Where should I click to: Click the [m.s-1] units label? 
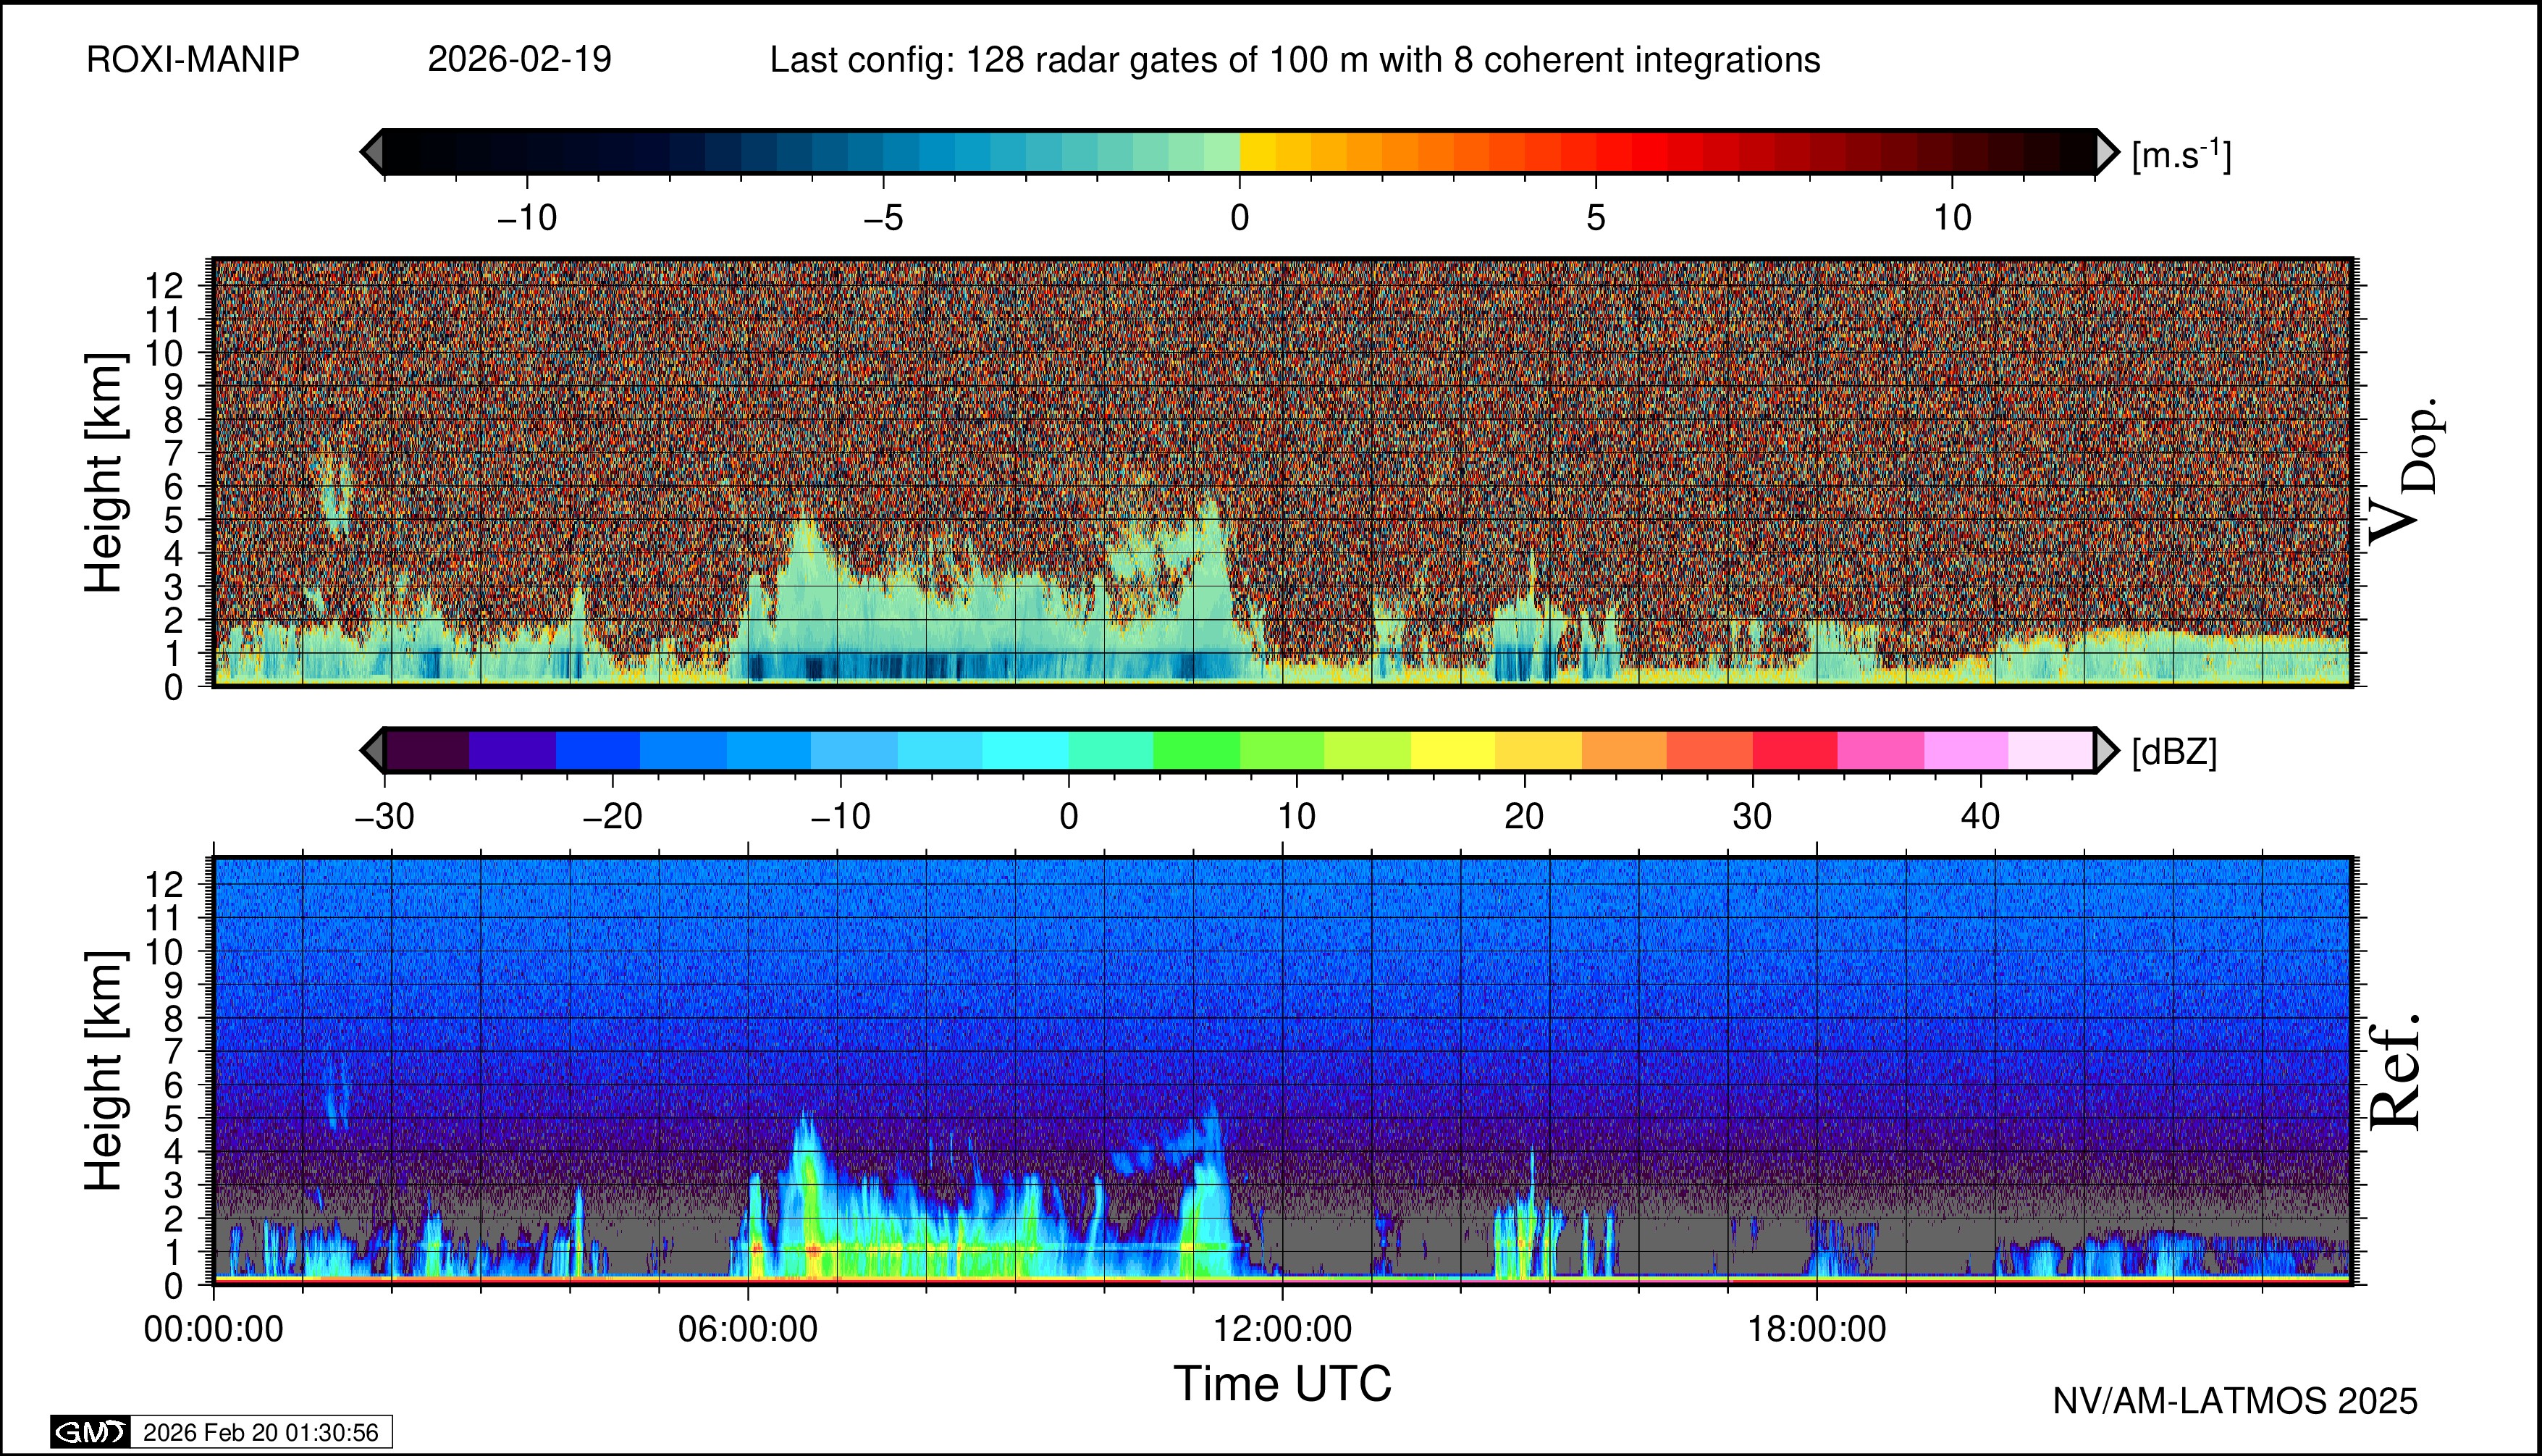(x=2181, y=155)
